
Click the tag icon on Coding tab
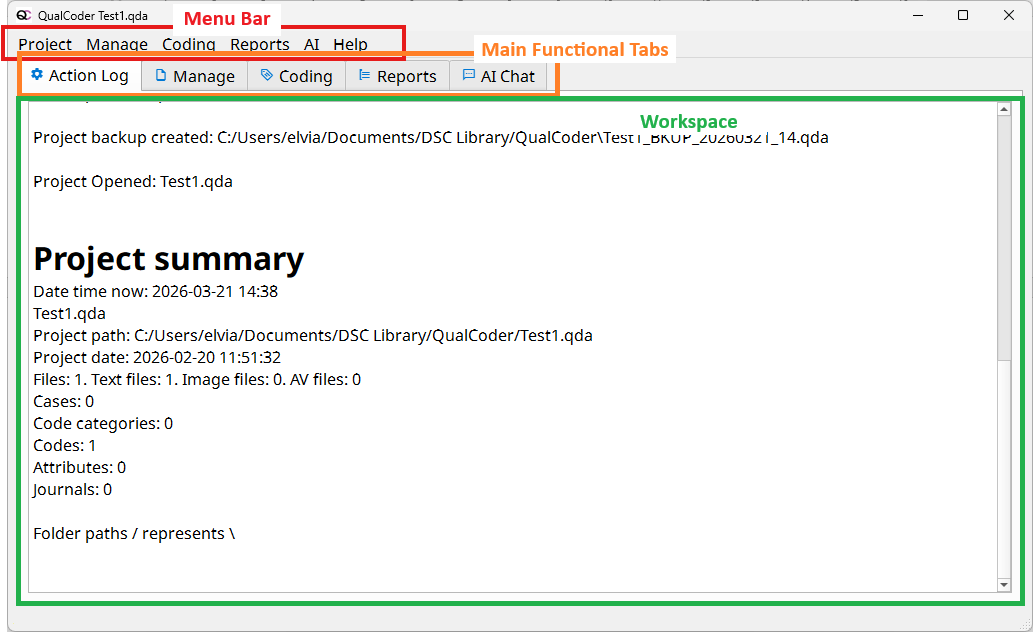pyautogui.click(x=267, y=76)
